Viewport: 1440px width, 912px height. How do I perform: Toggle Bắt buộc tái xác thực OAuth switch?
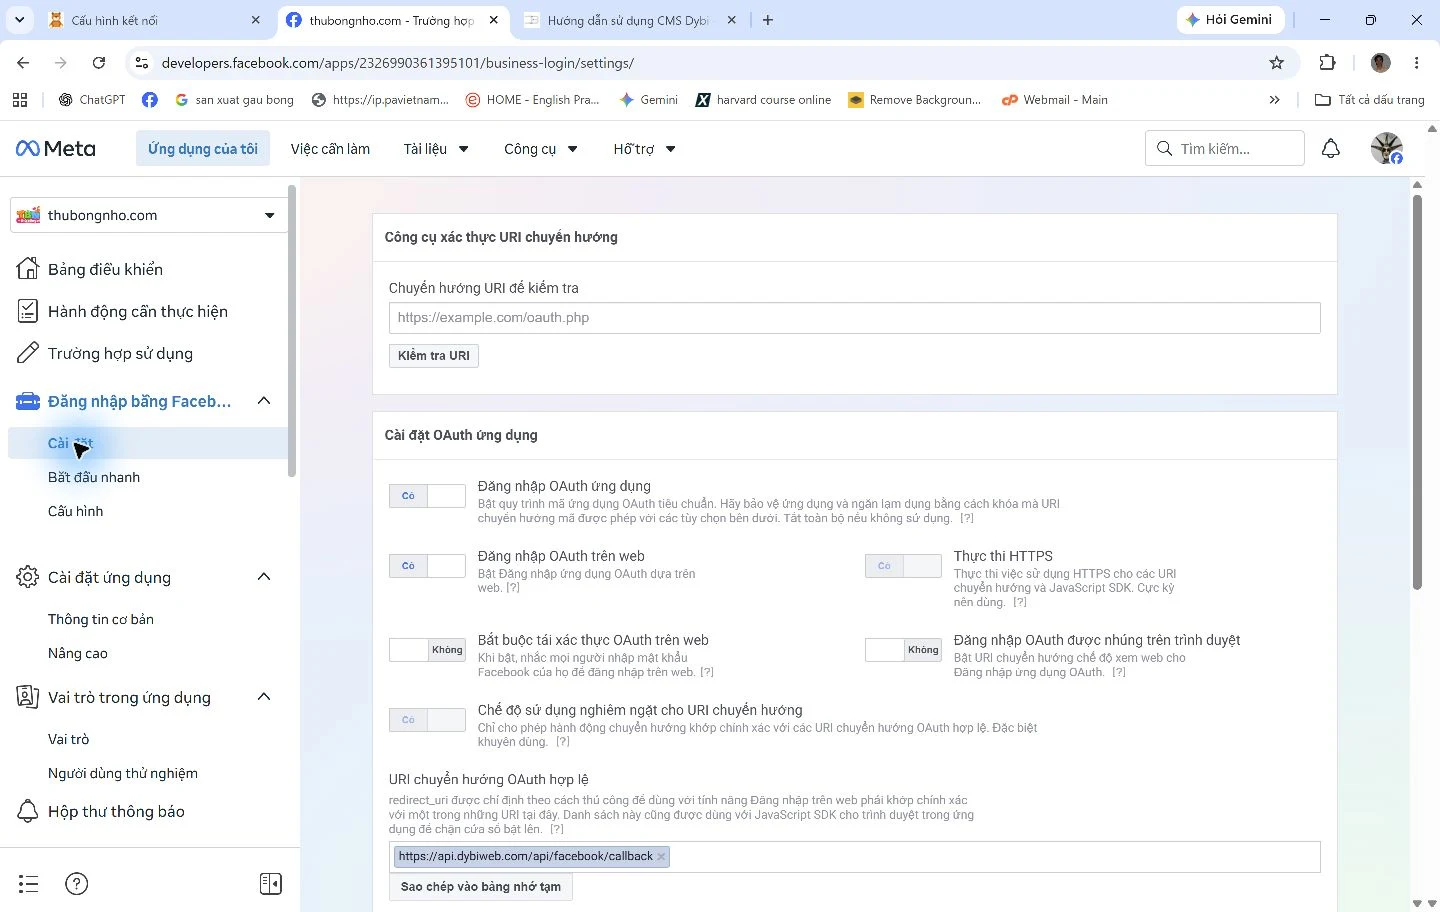coord(427,650)
